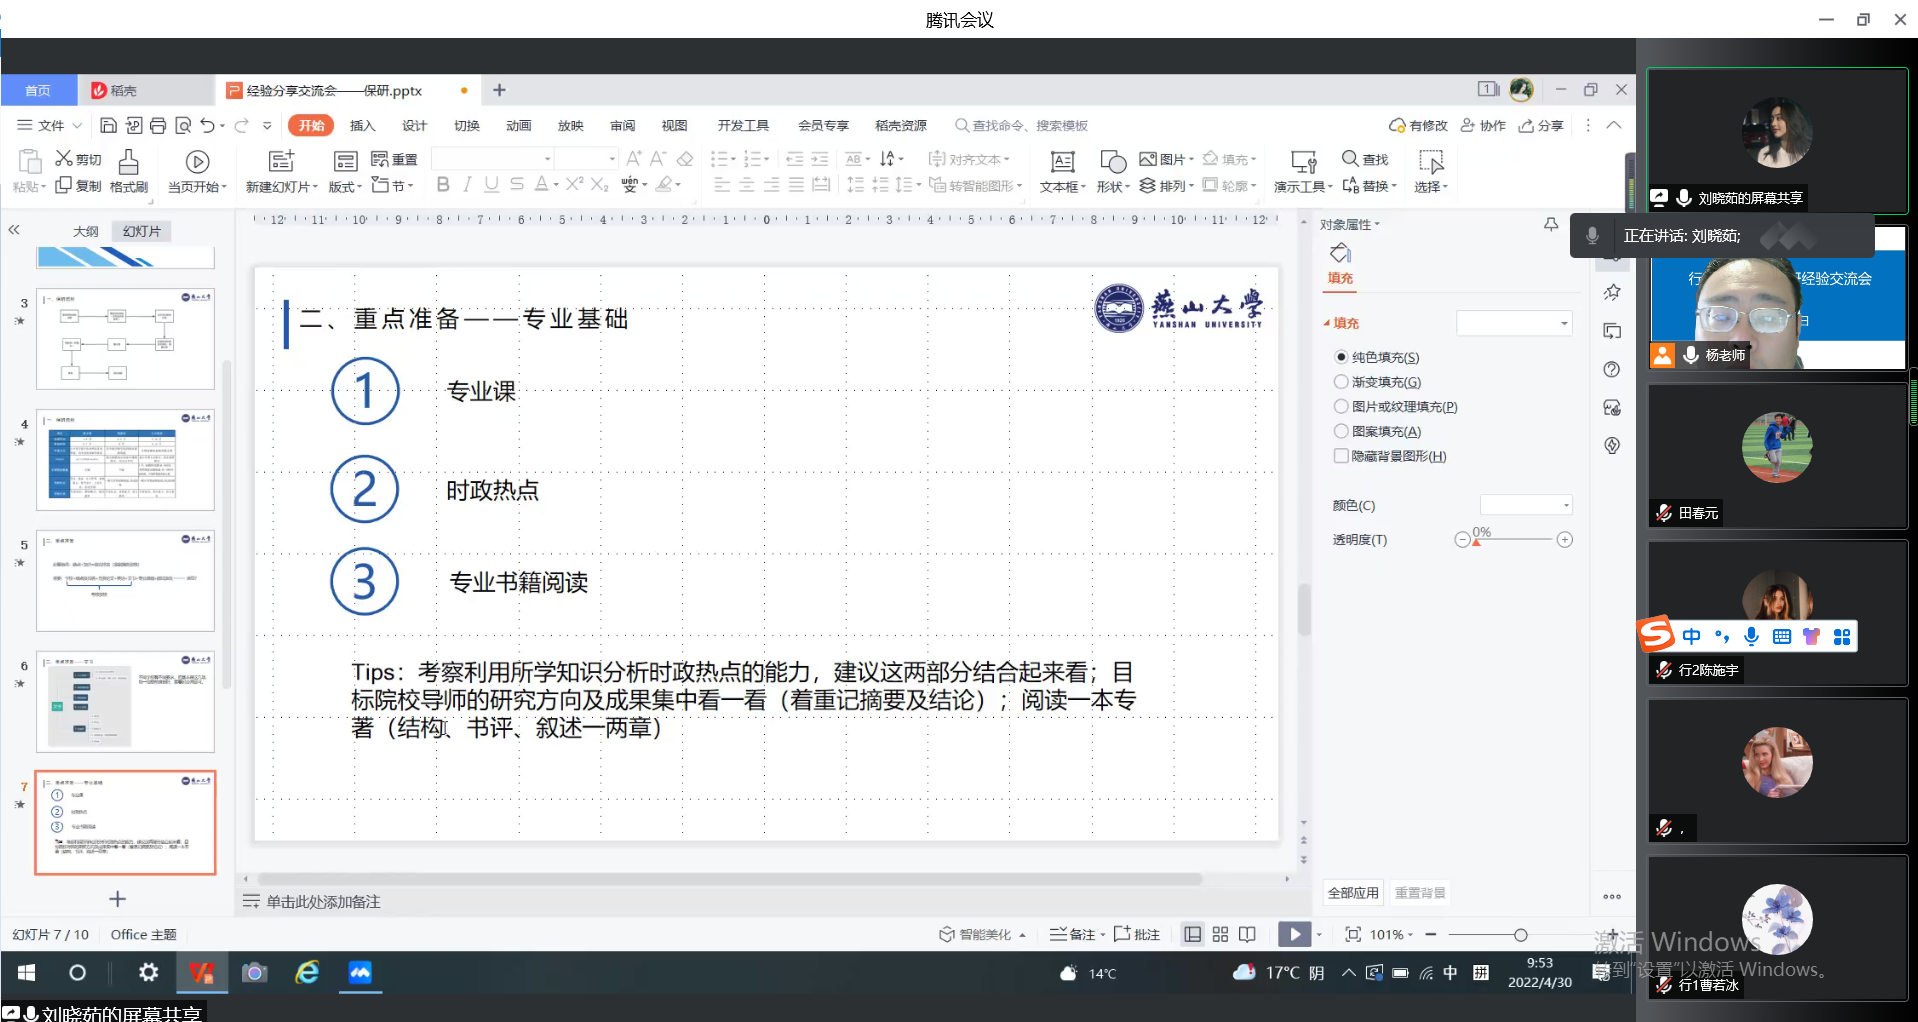Open WPS app from Windows taskbar
Viewport: 1918px width, 1022px height.
202,972
